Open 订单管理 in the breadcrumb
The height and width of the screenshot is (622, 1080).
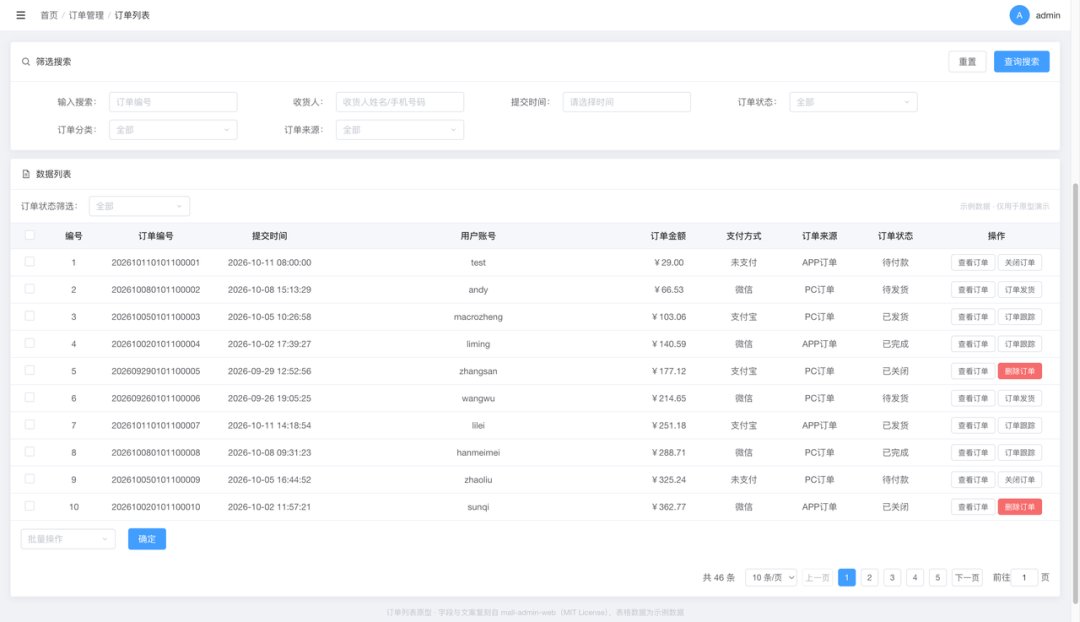coord(86,15)
